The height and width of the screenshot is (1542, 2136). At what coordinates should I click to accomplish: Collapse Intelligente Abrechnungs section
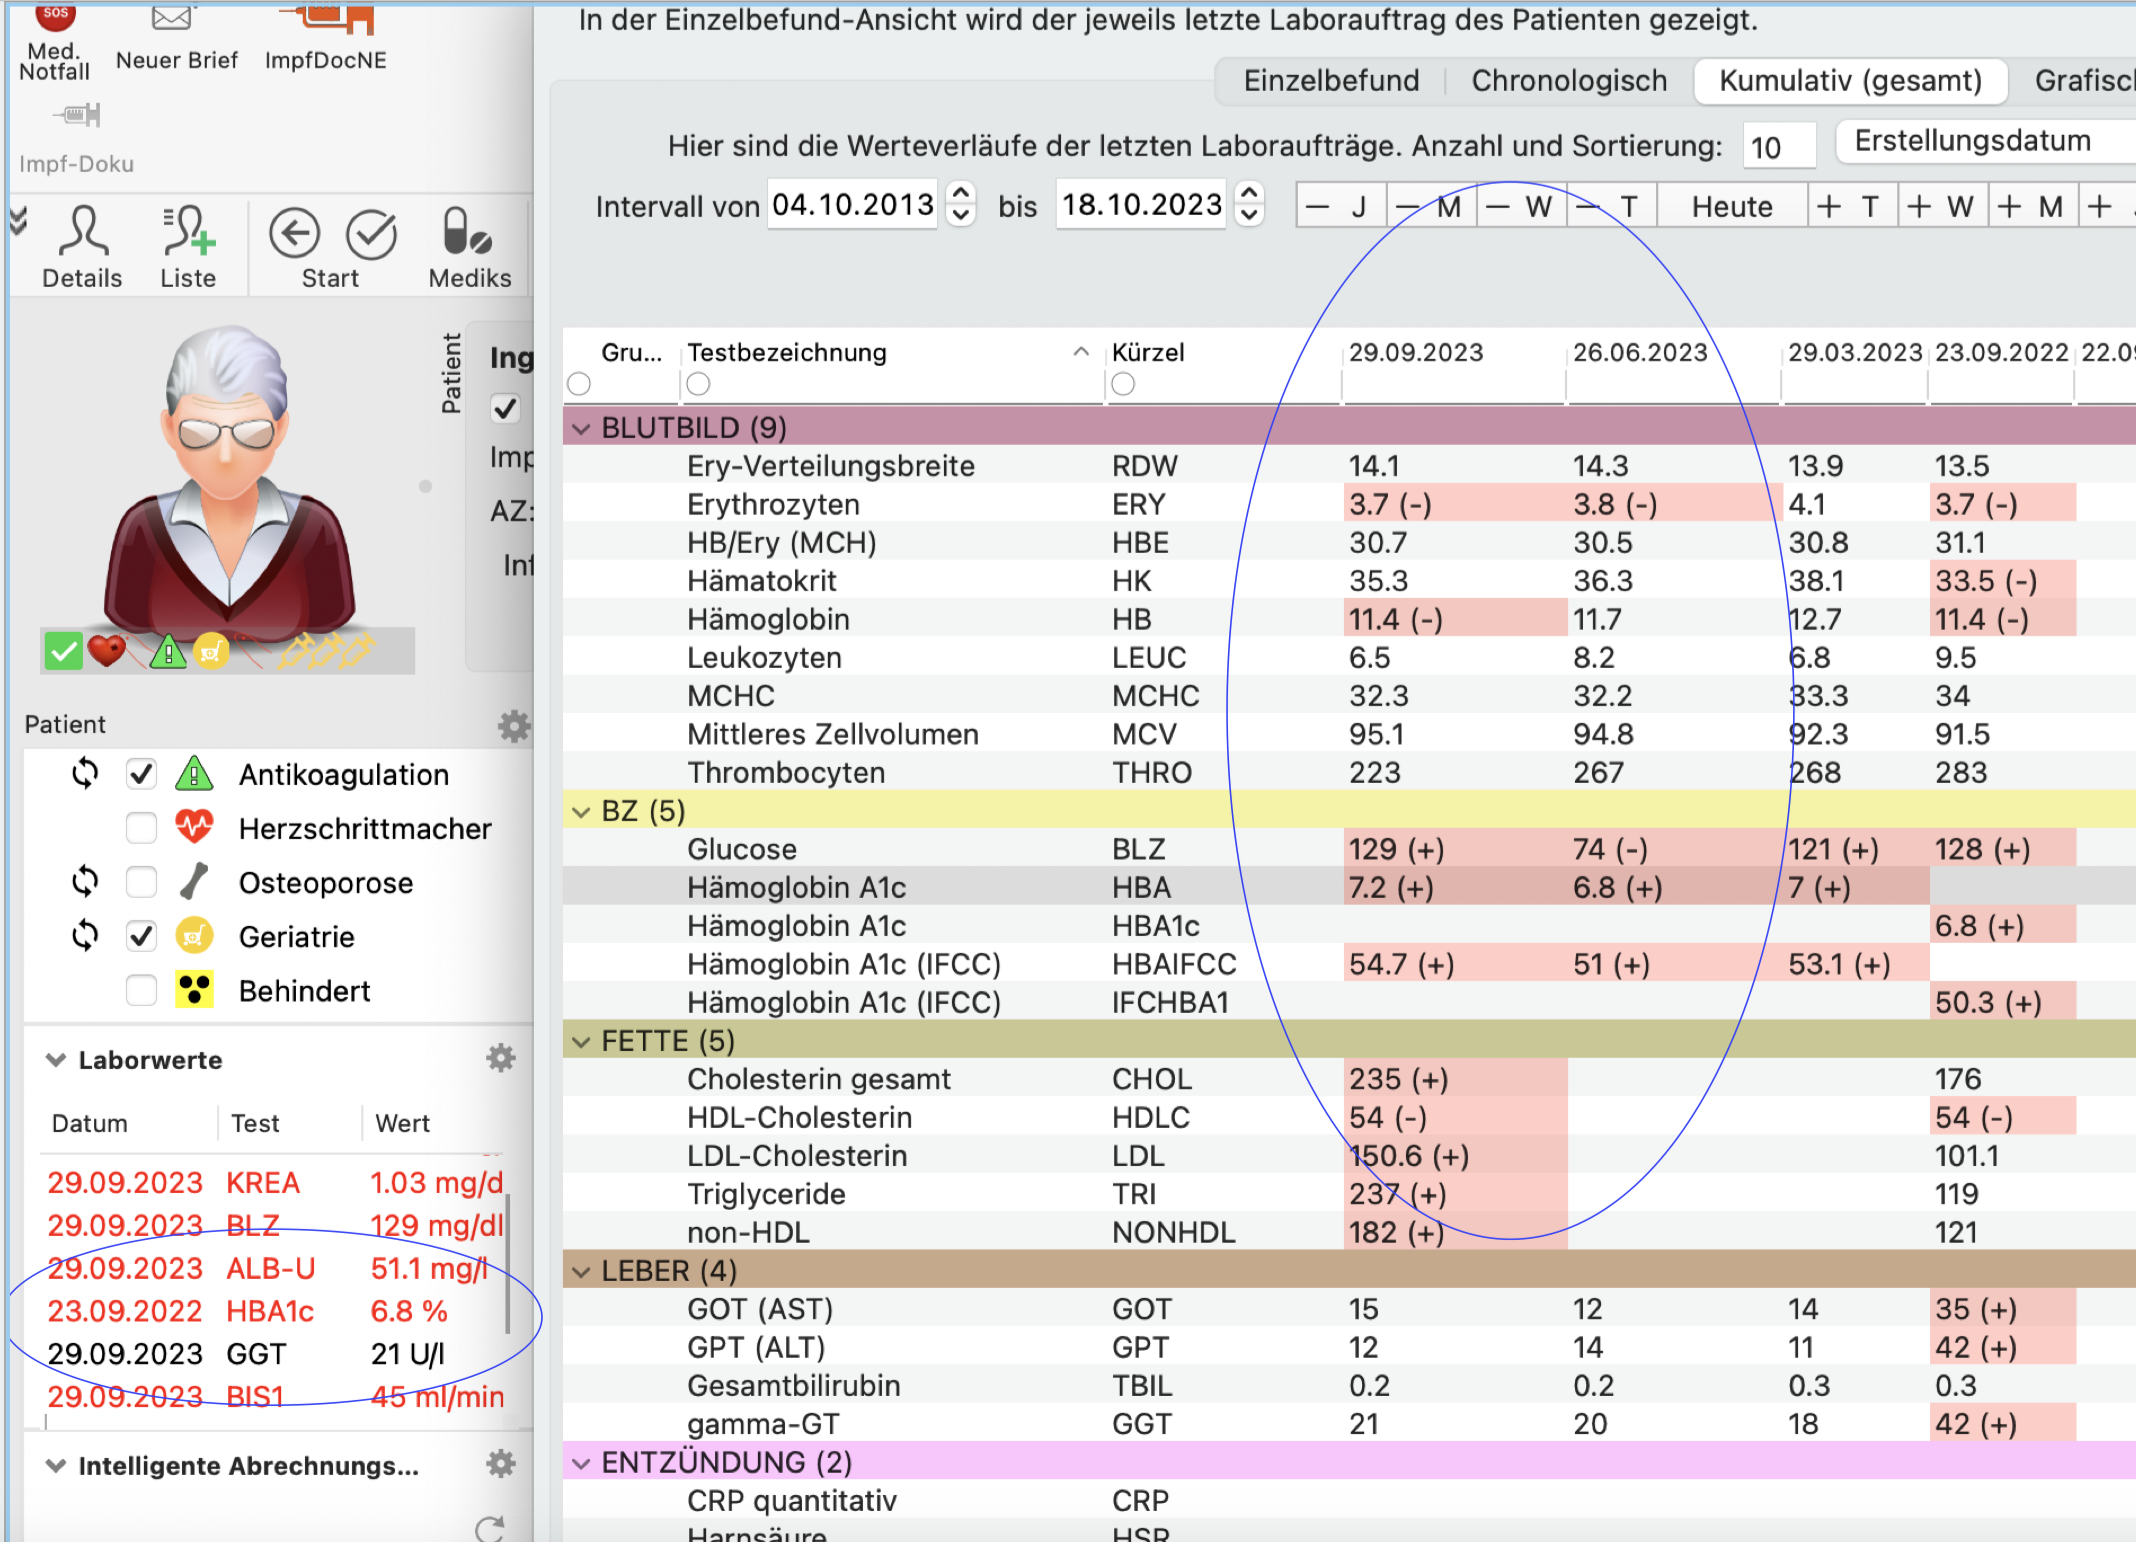click(56, 1465)
